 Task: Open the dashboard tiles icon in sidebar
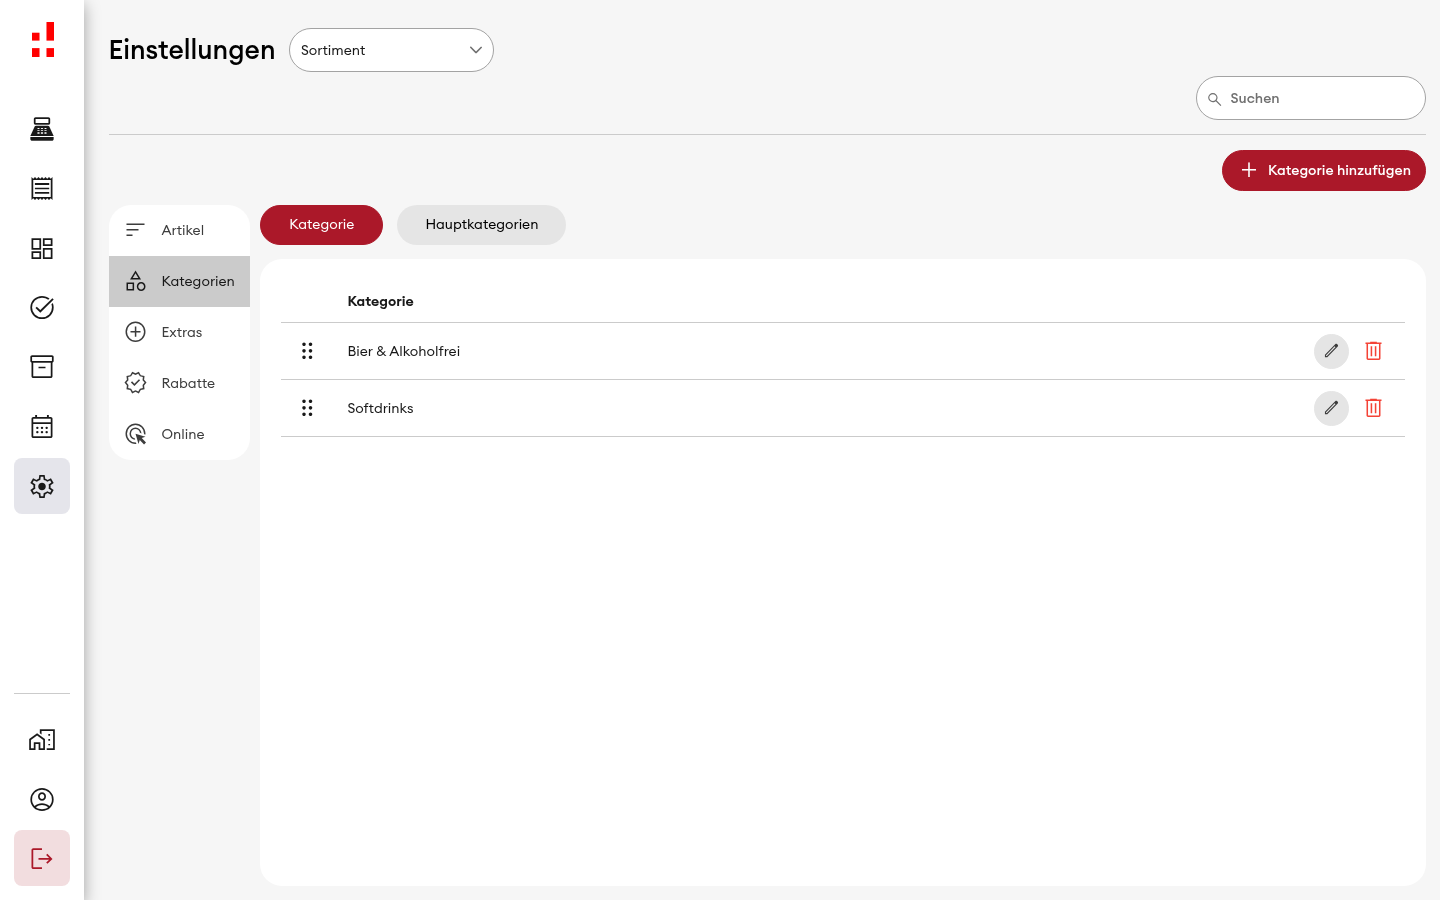[42, 248]
